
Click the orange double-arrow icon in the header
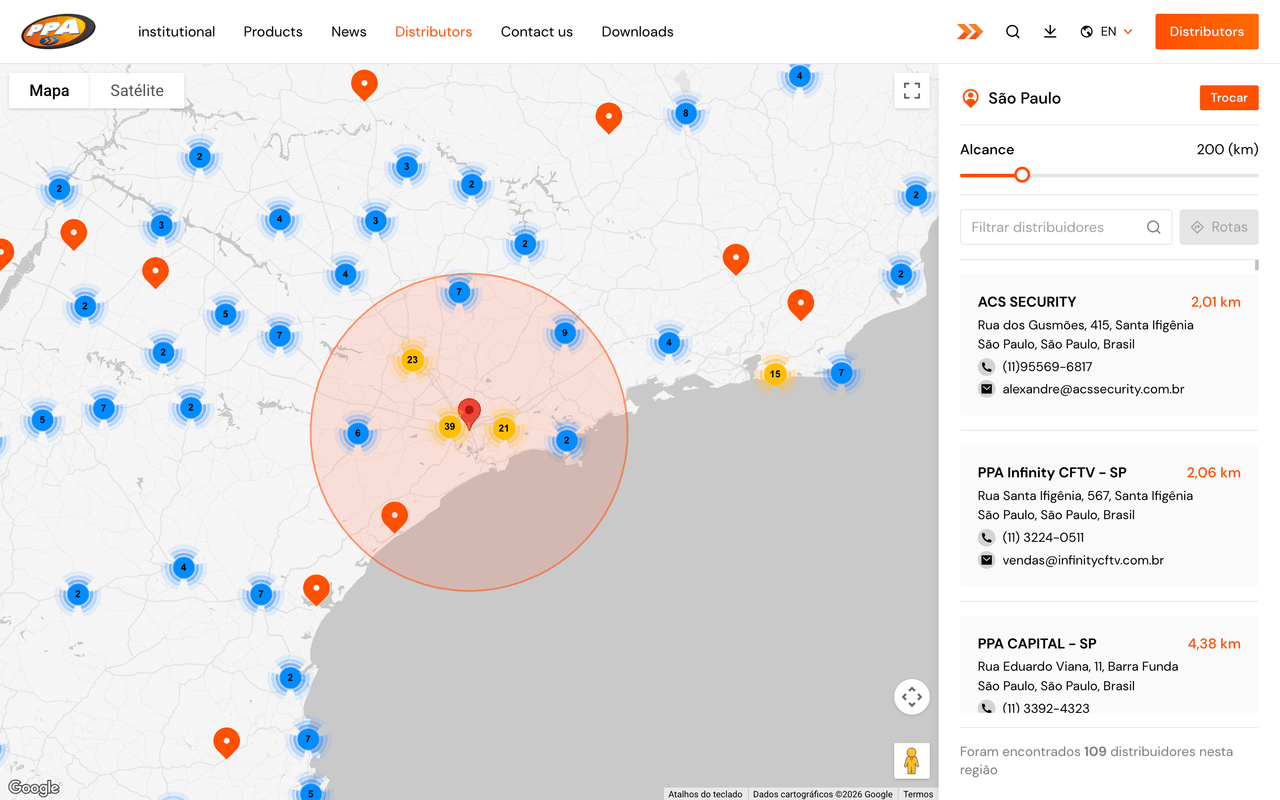970,32
